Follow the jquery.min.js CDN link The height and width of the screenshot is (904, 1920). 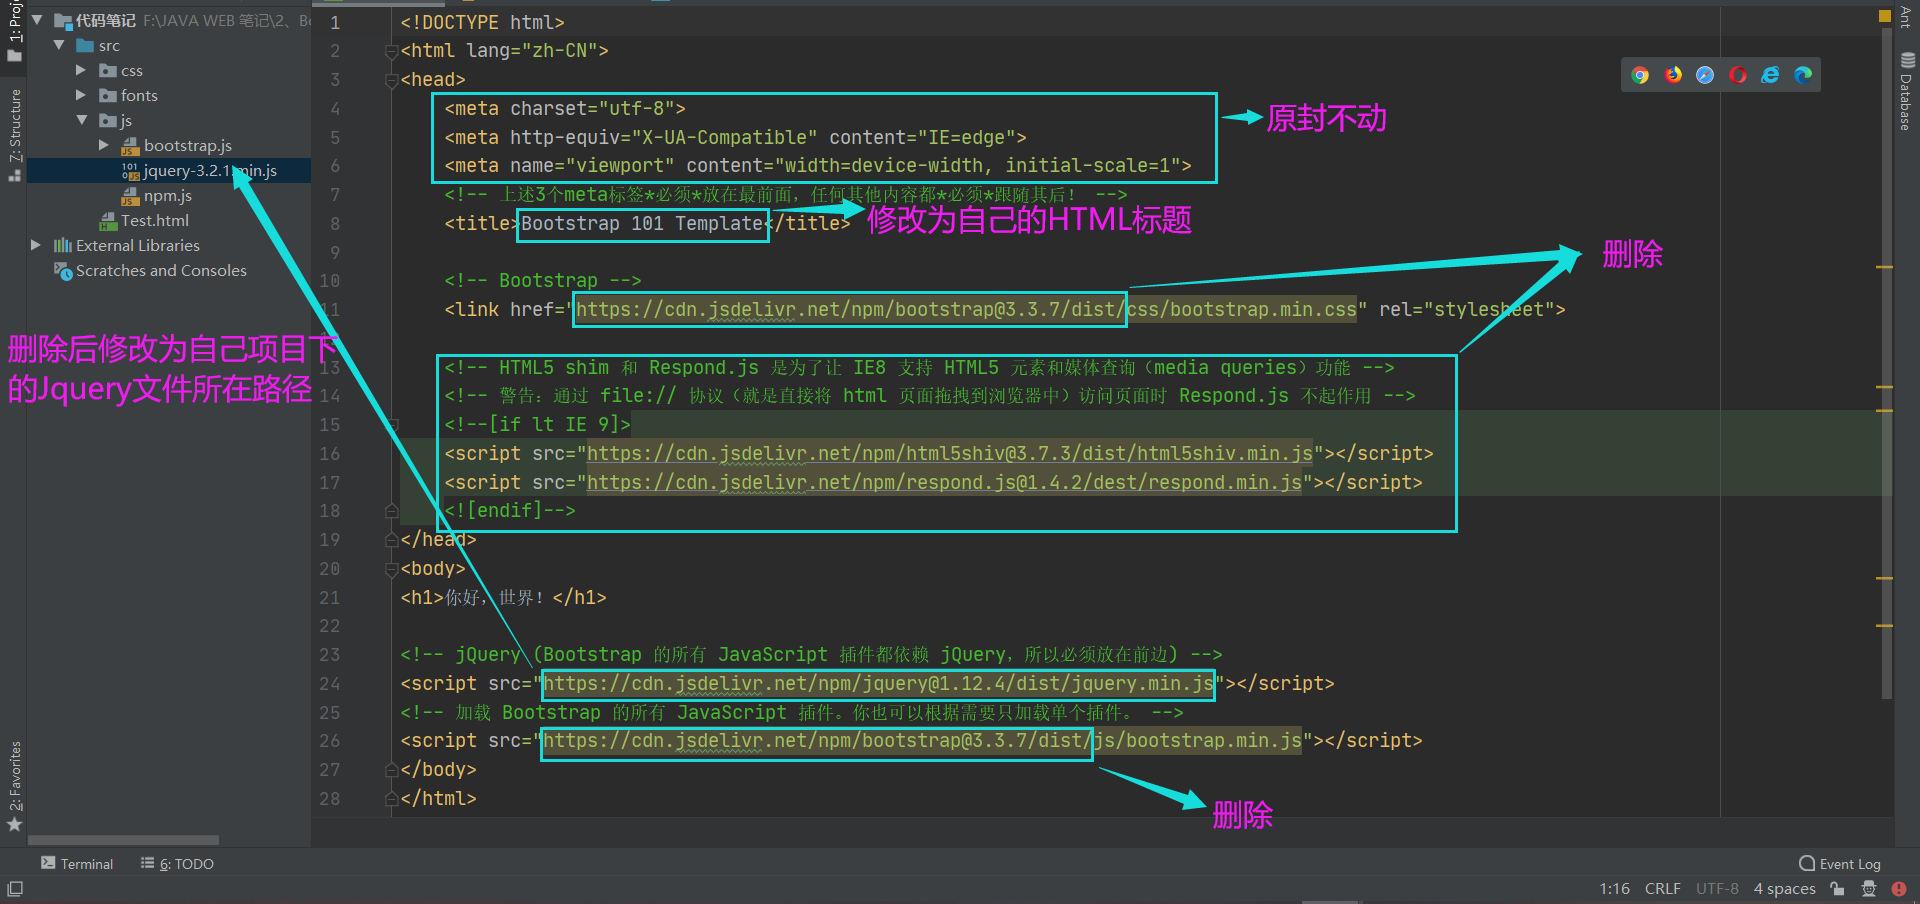click(x=878, y=684)
